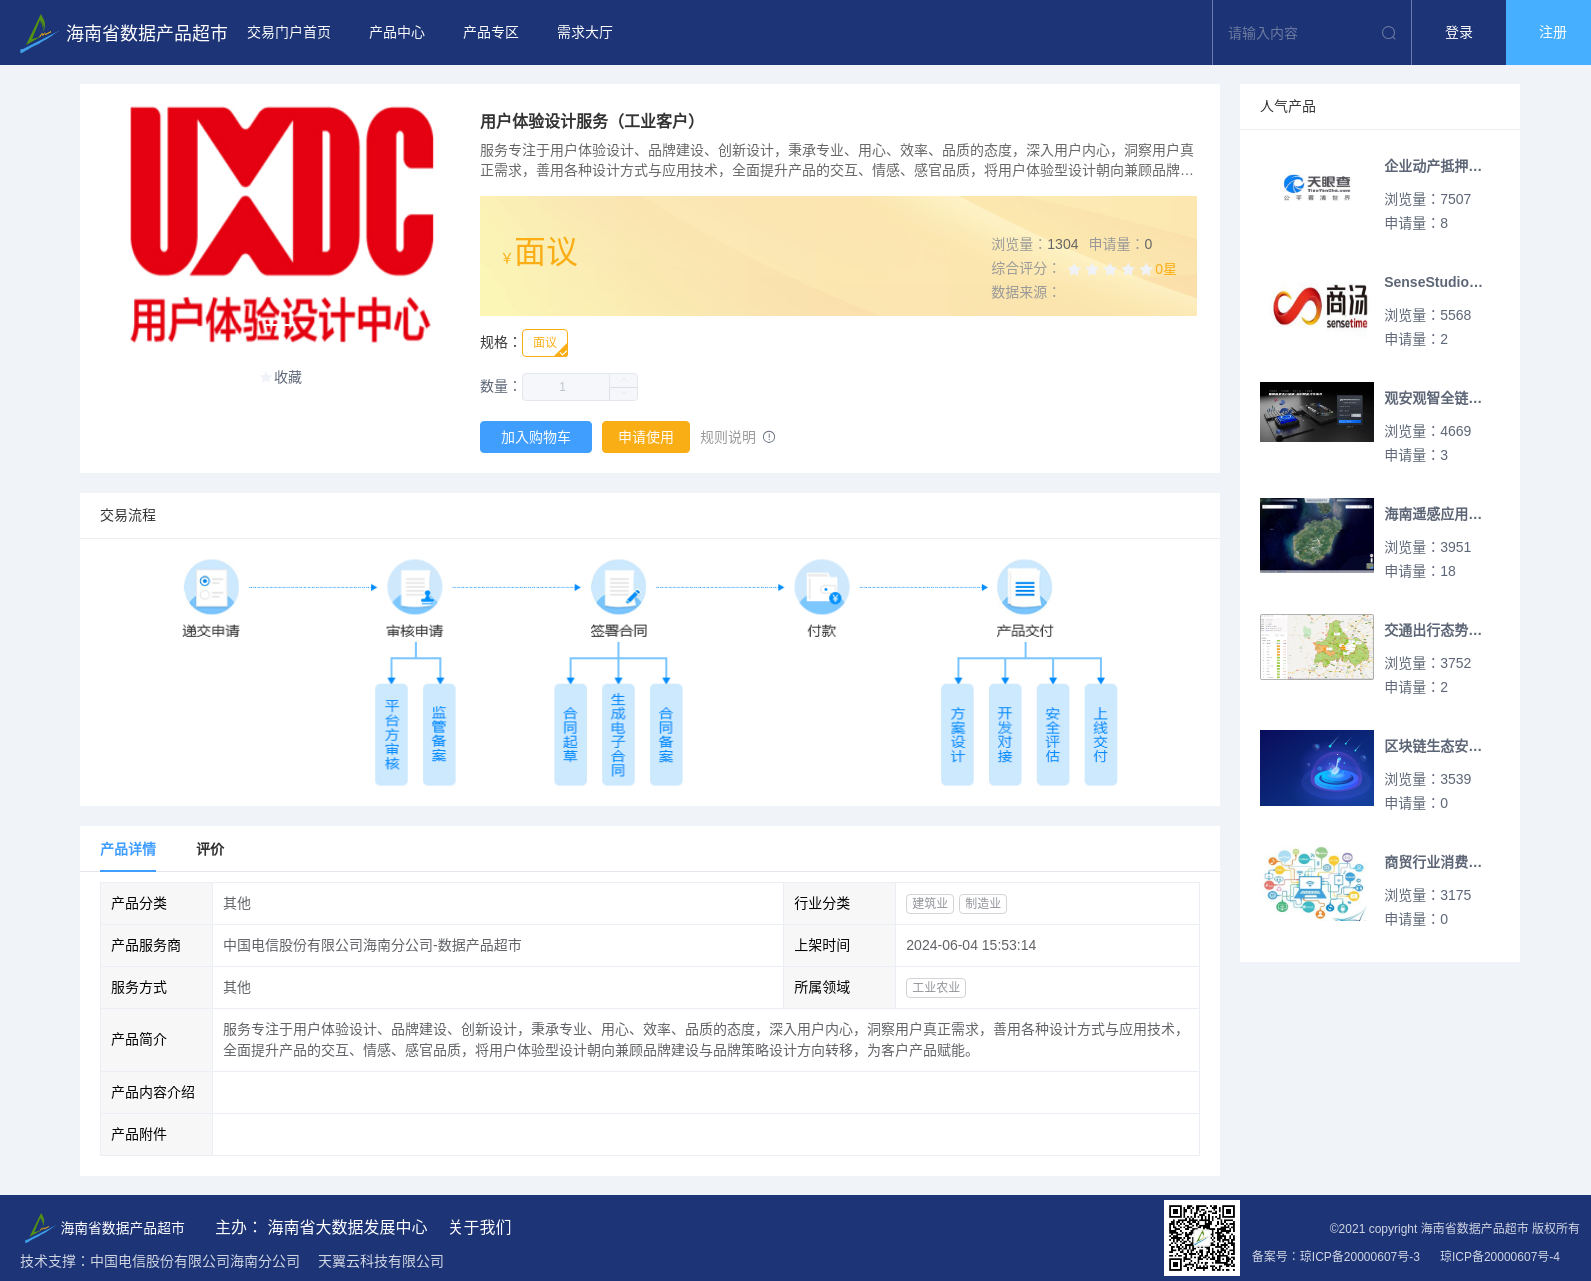The image size is (1591, 1281).
Task: Open the SenseStudio product title
Action: point(1433,282)
